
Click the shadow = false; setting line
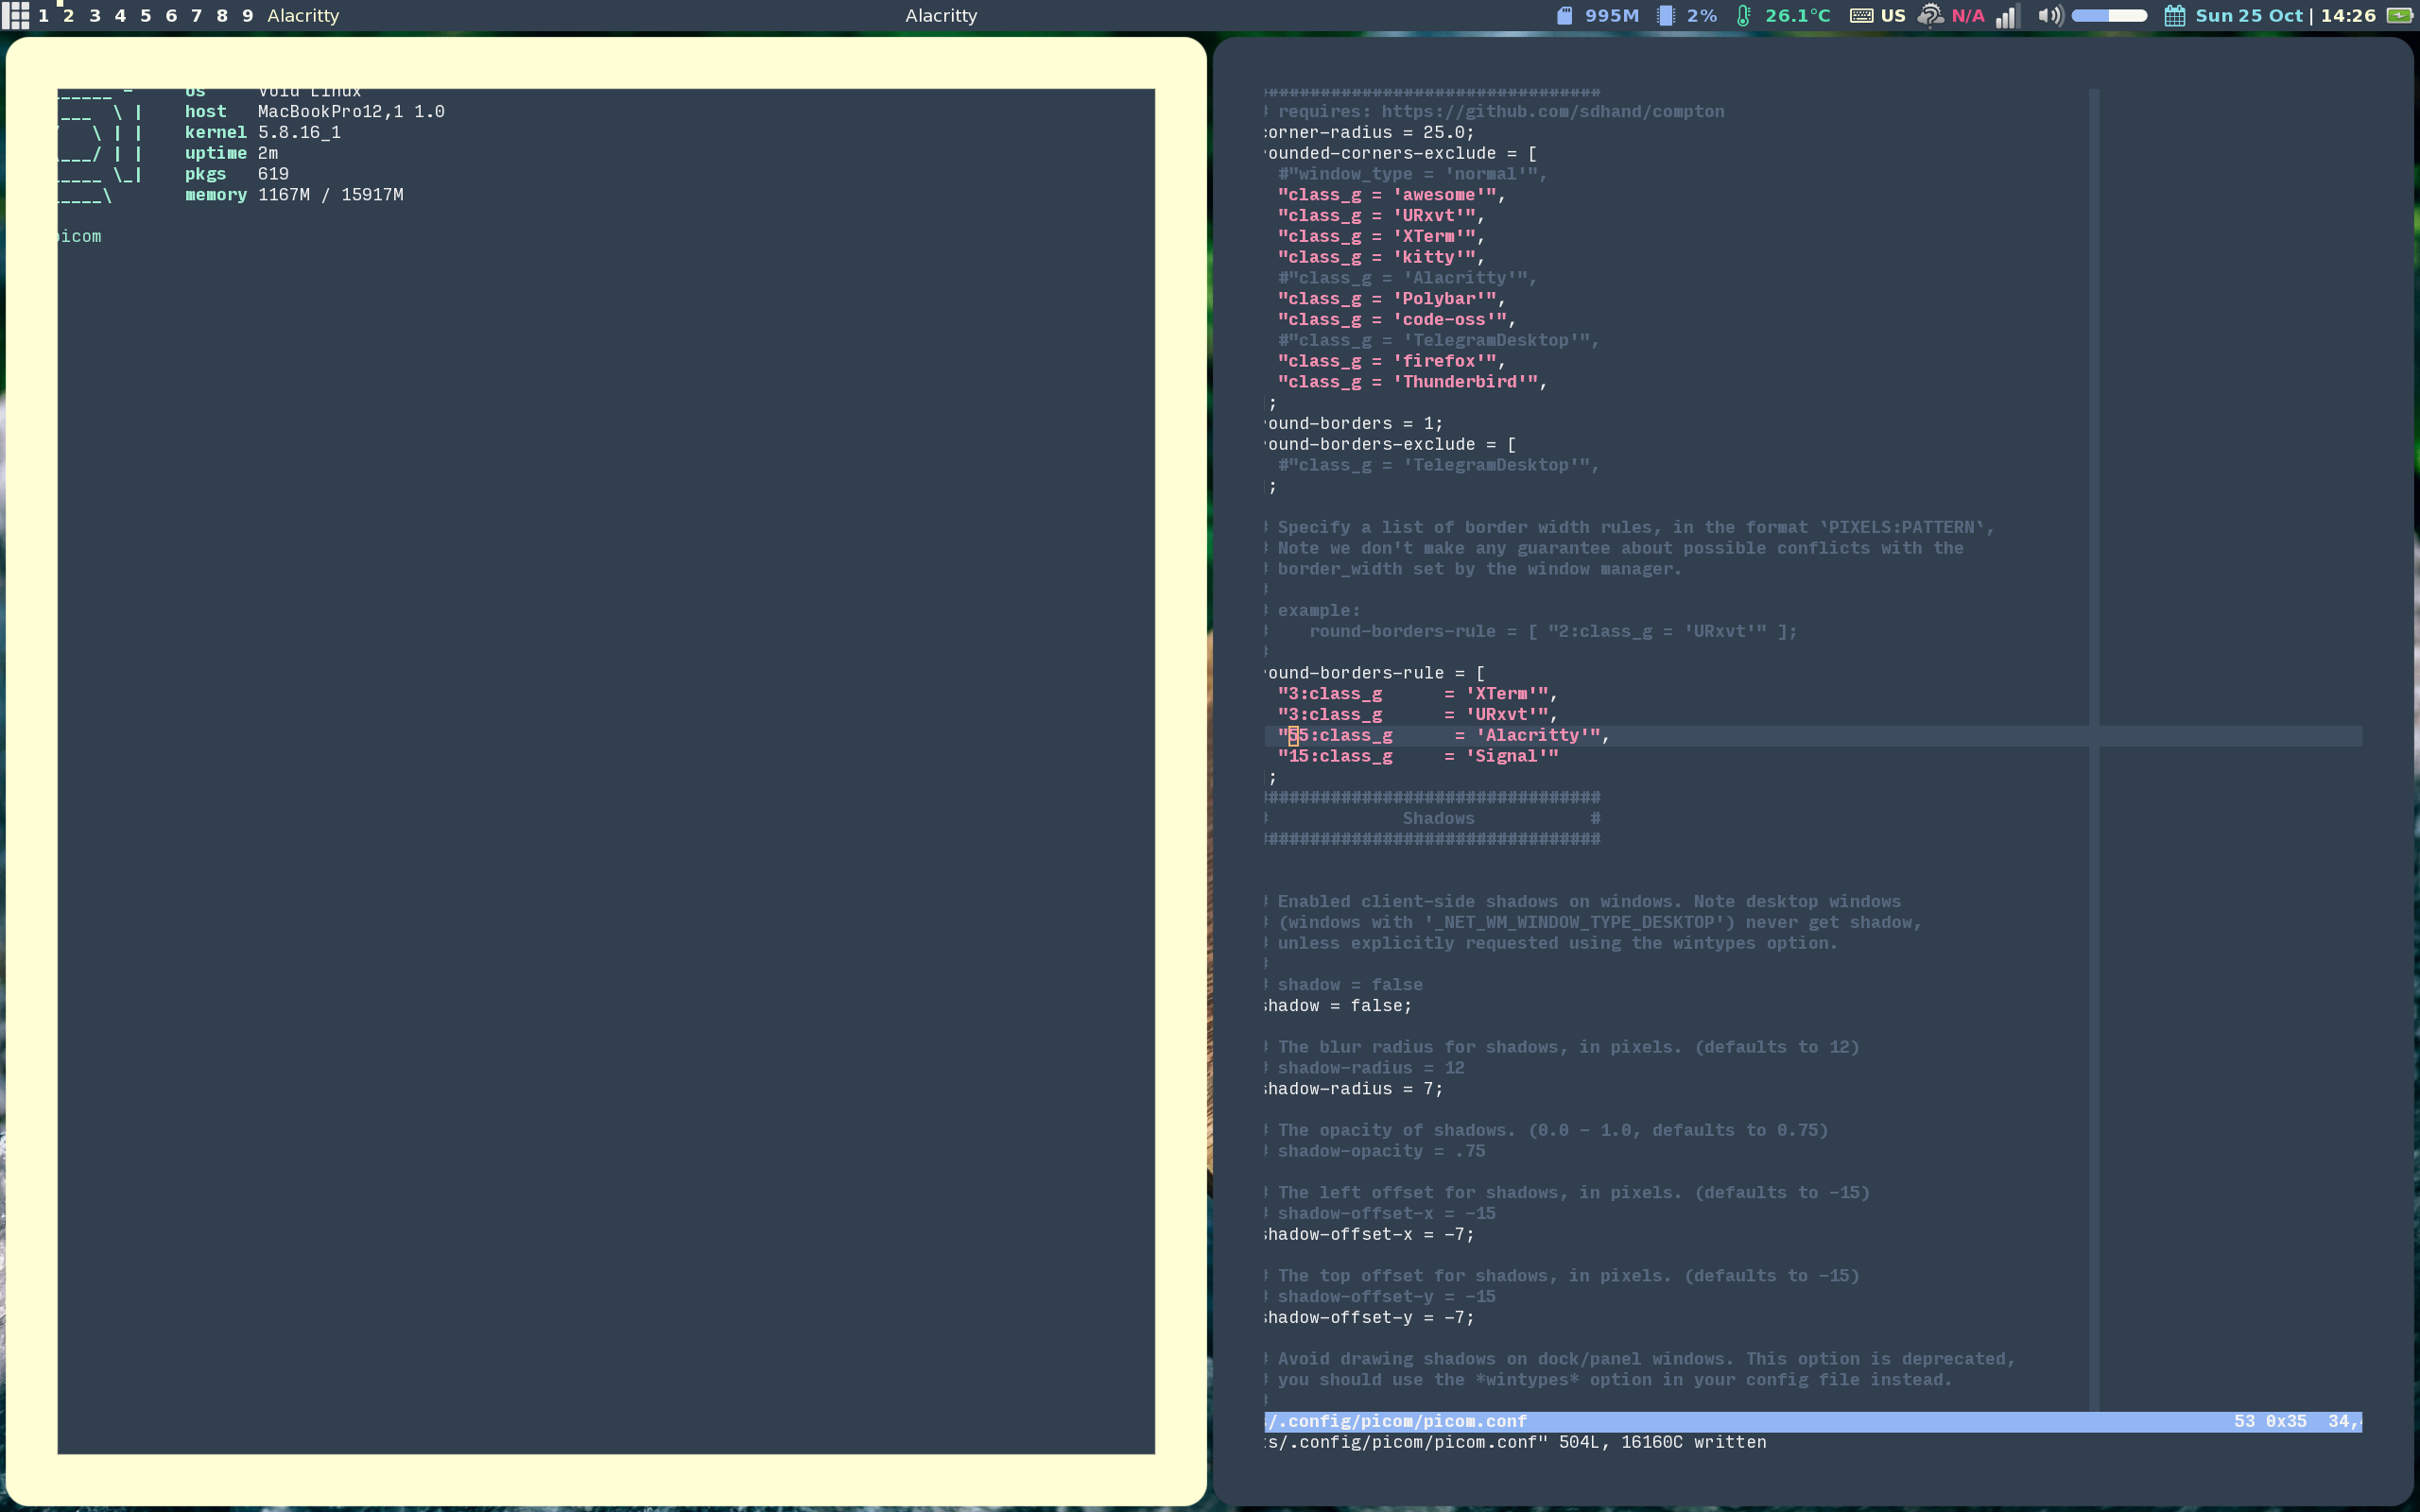tap(1339, 1006)
